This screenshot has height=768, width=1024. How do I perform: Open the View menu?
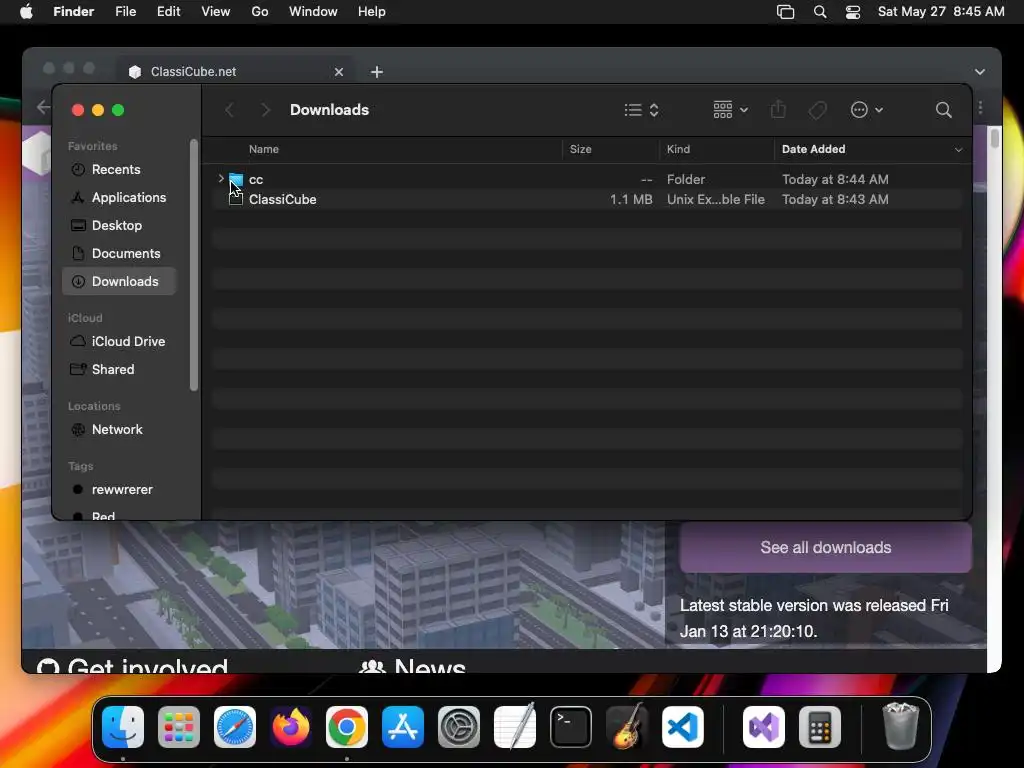[216, 12]
